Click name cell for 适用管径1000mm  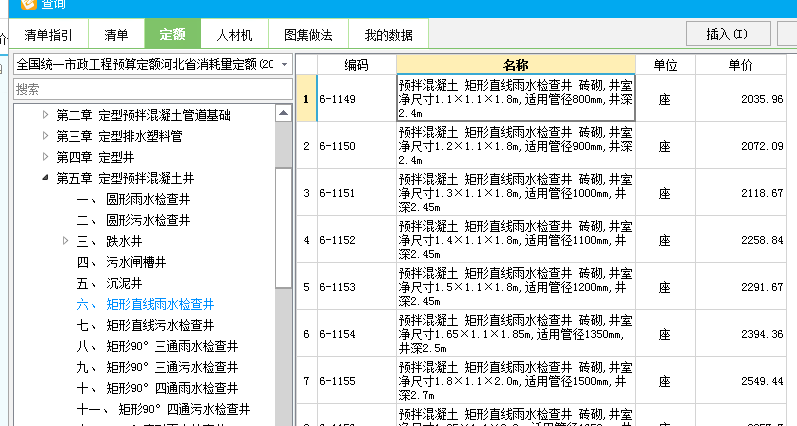[x=515, y=193]
